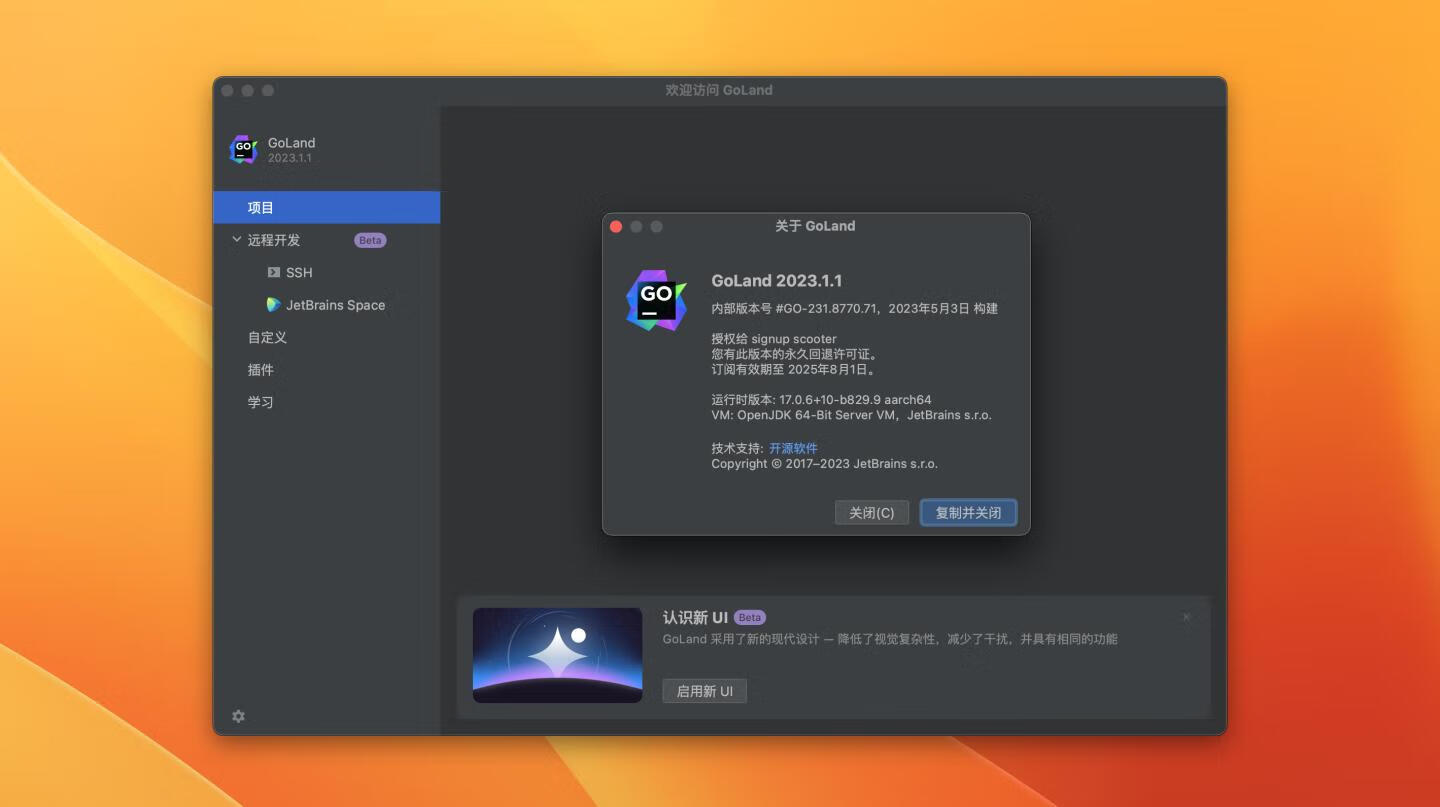Viewport: 1440px width, 807px height.
Task: Click the 认识新 UI banner heading
Action: (695, 617)
